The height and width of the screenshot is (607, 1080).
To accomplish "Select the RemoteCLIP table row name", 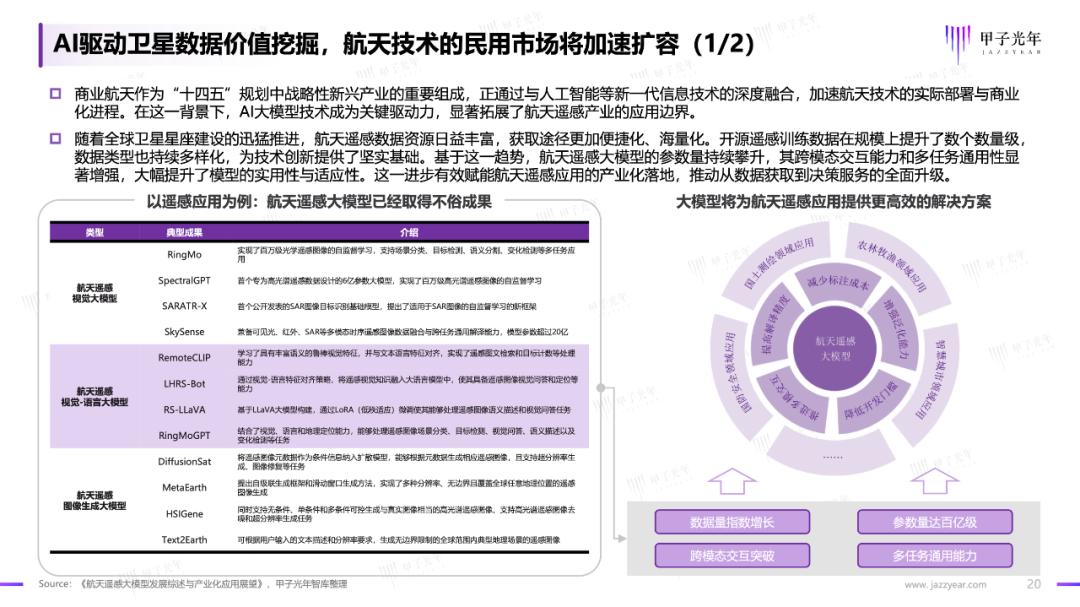I will (x=184, y=358).
